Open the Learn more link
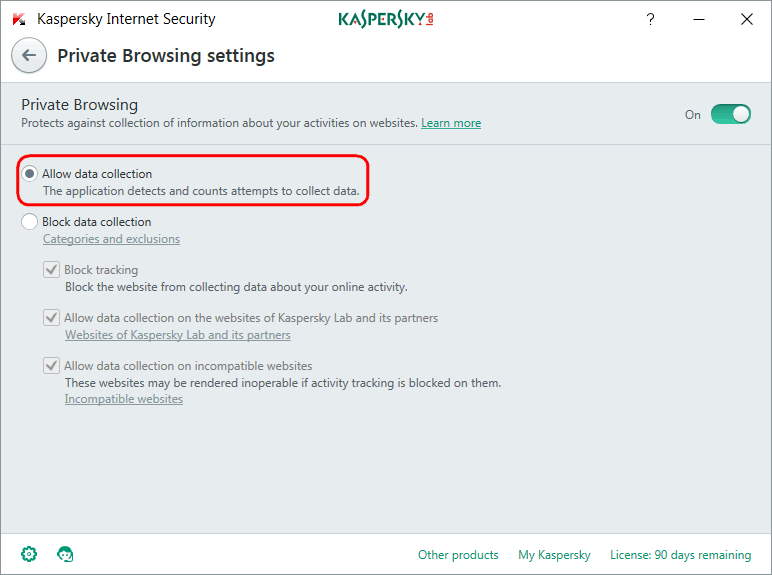 (x=451, y=123)
